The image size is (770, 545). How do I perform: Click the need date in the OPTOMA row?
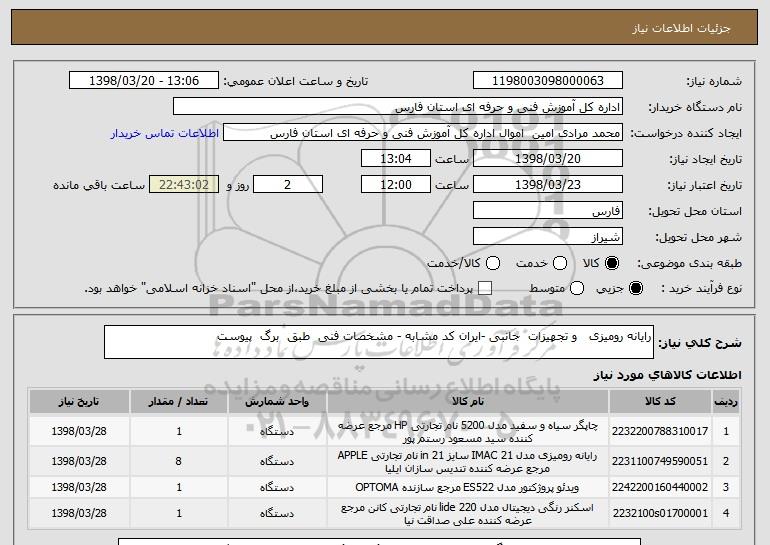pos(79,487)
